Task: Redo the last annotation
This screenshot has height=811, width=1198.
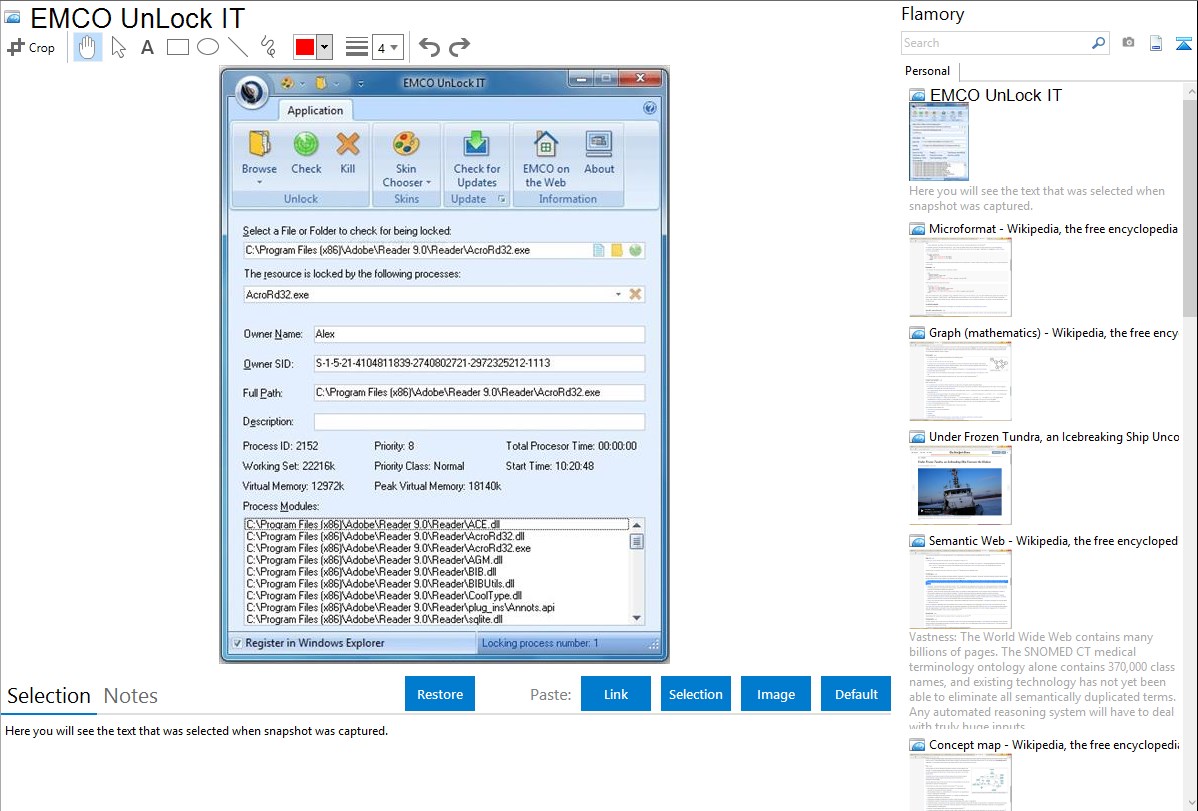Action: [459, 47]
